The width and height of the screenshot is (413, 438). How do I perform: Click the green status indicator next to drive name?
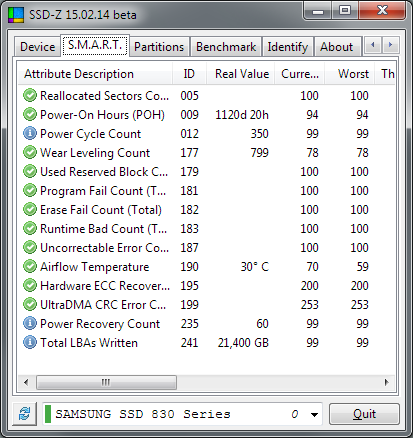pos(48,414)
